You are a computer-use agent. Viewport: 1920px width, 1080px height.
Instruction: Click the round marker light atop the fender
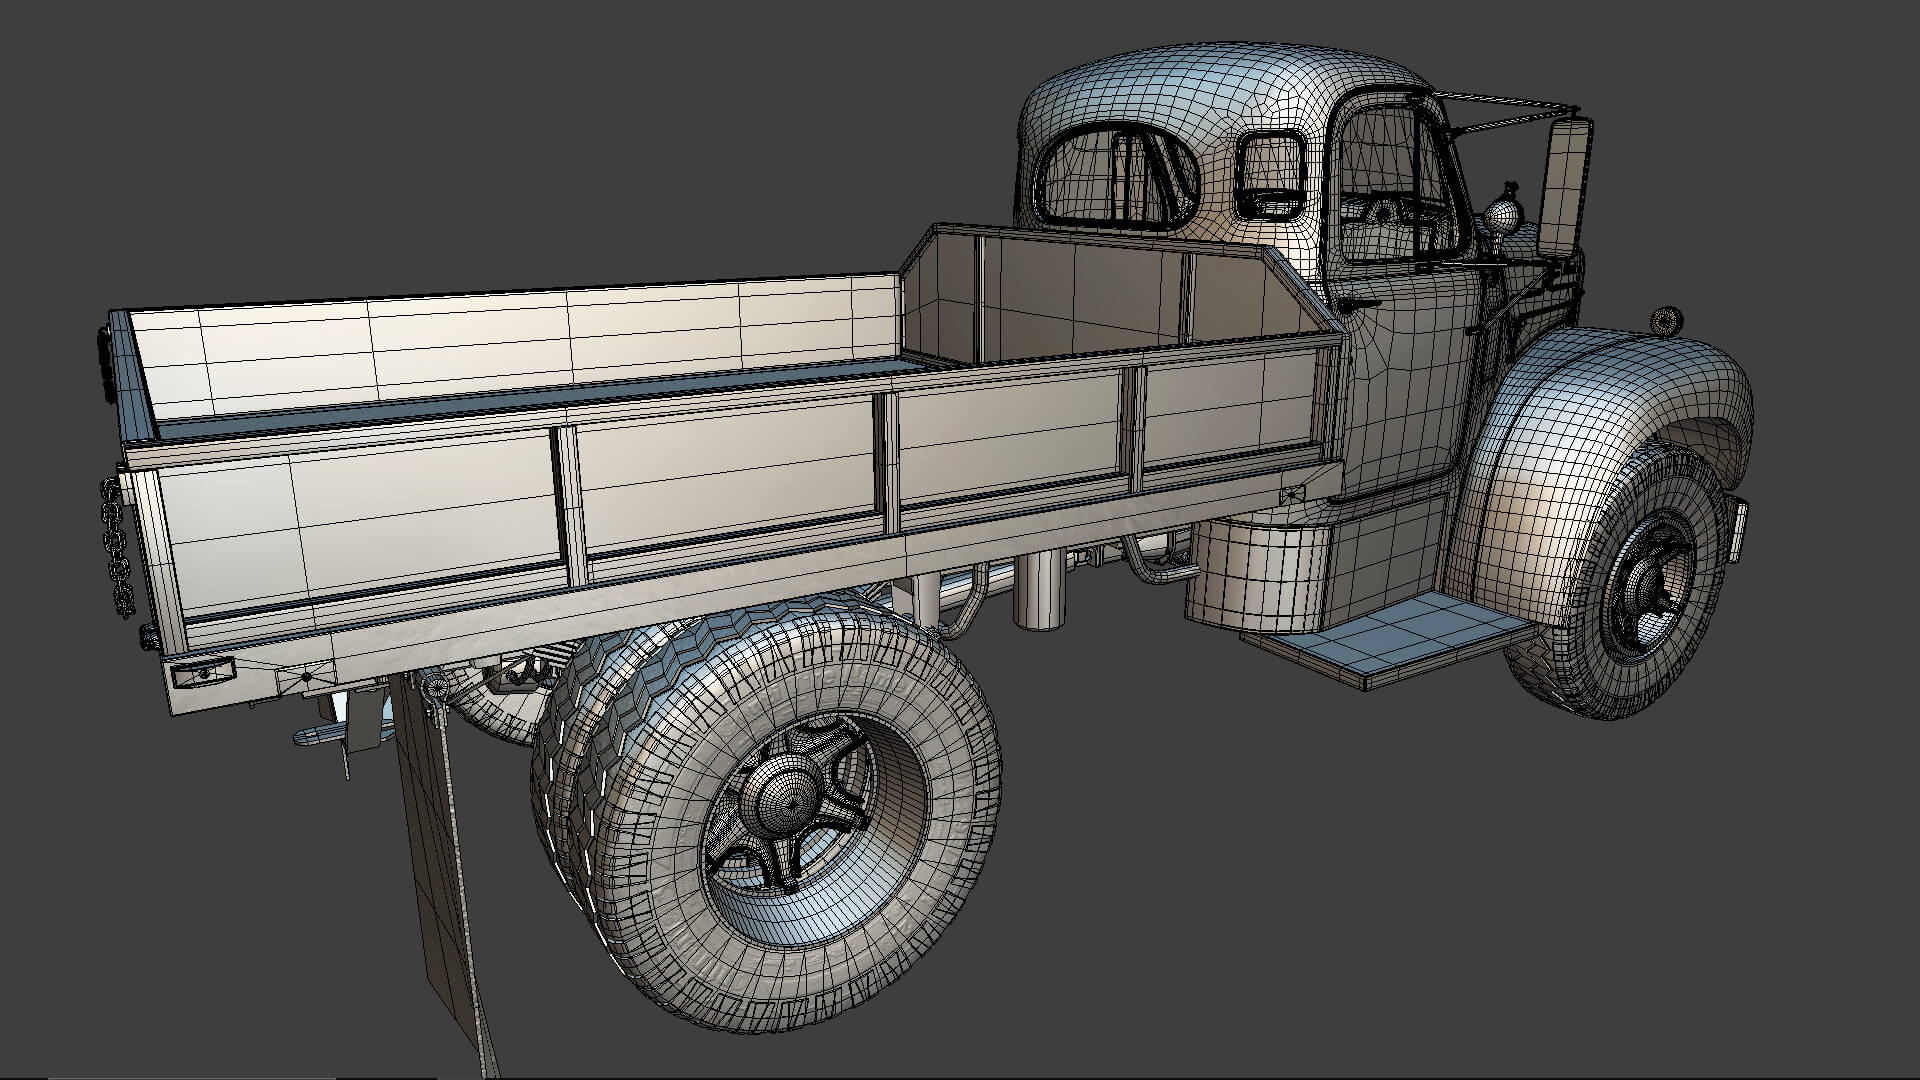1665,321
